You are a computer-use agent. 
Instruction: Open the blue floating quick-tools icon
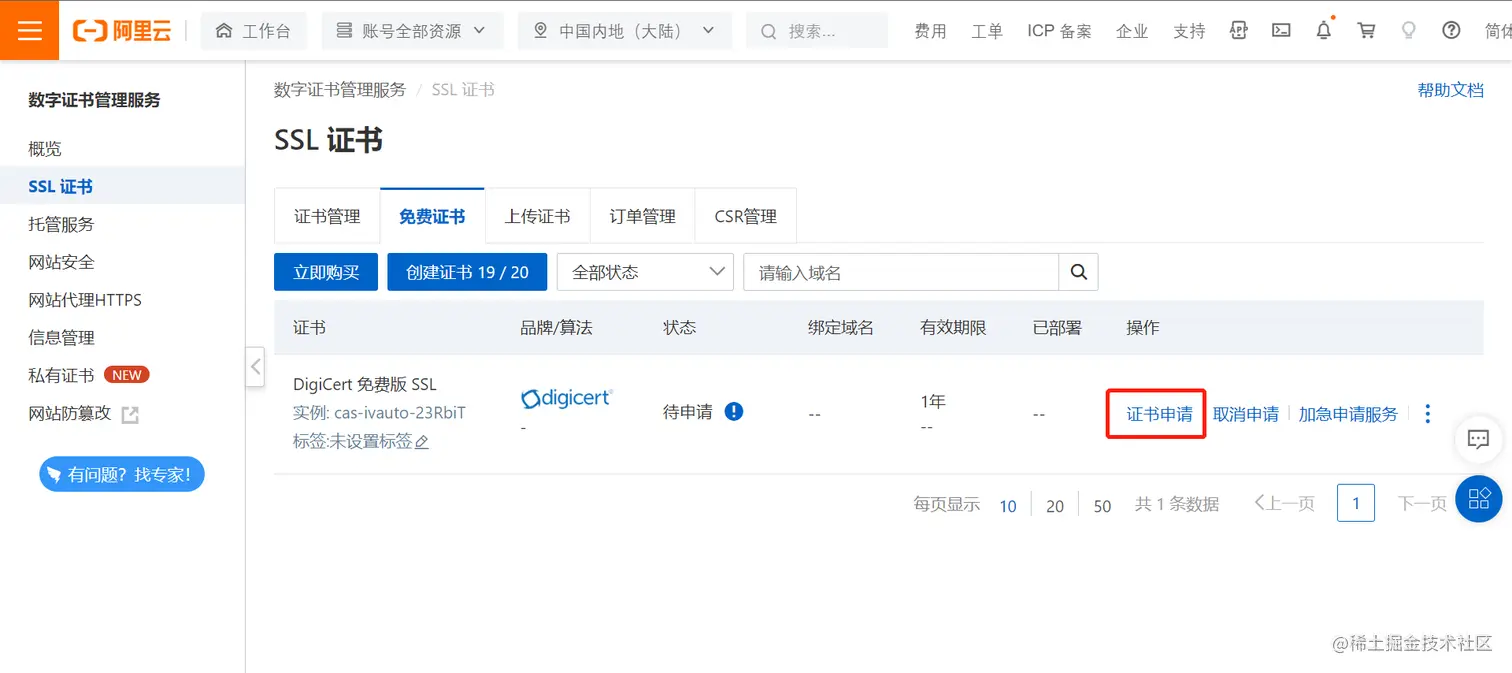point(1479,498)
